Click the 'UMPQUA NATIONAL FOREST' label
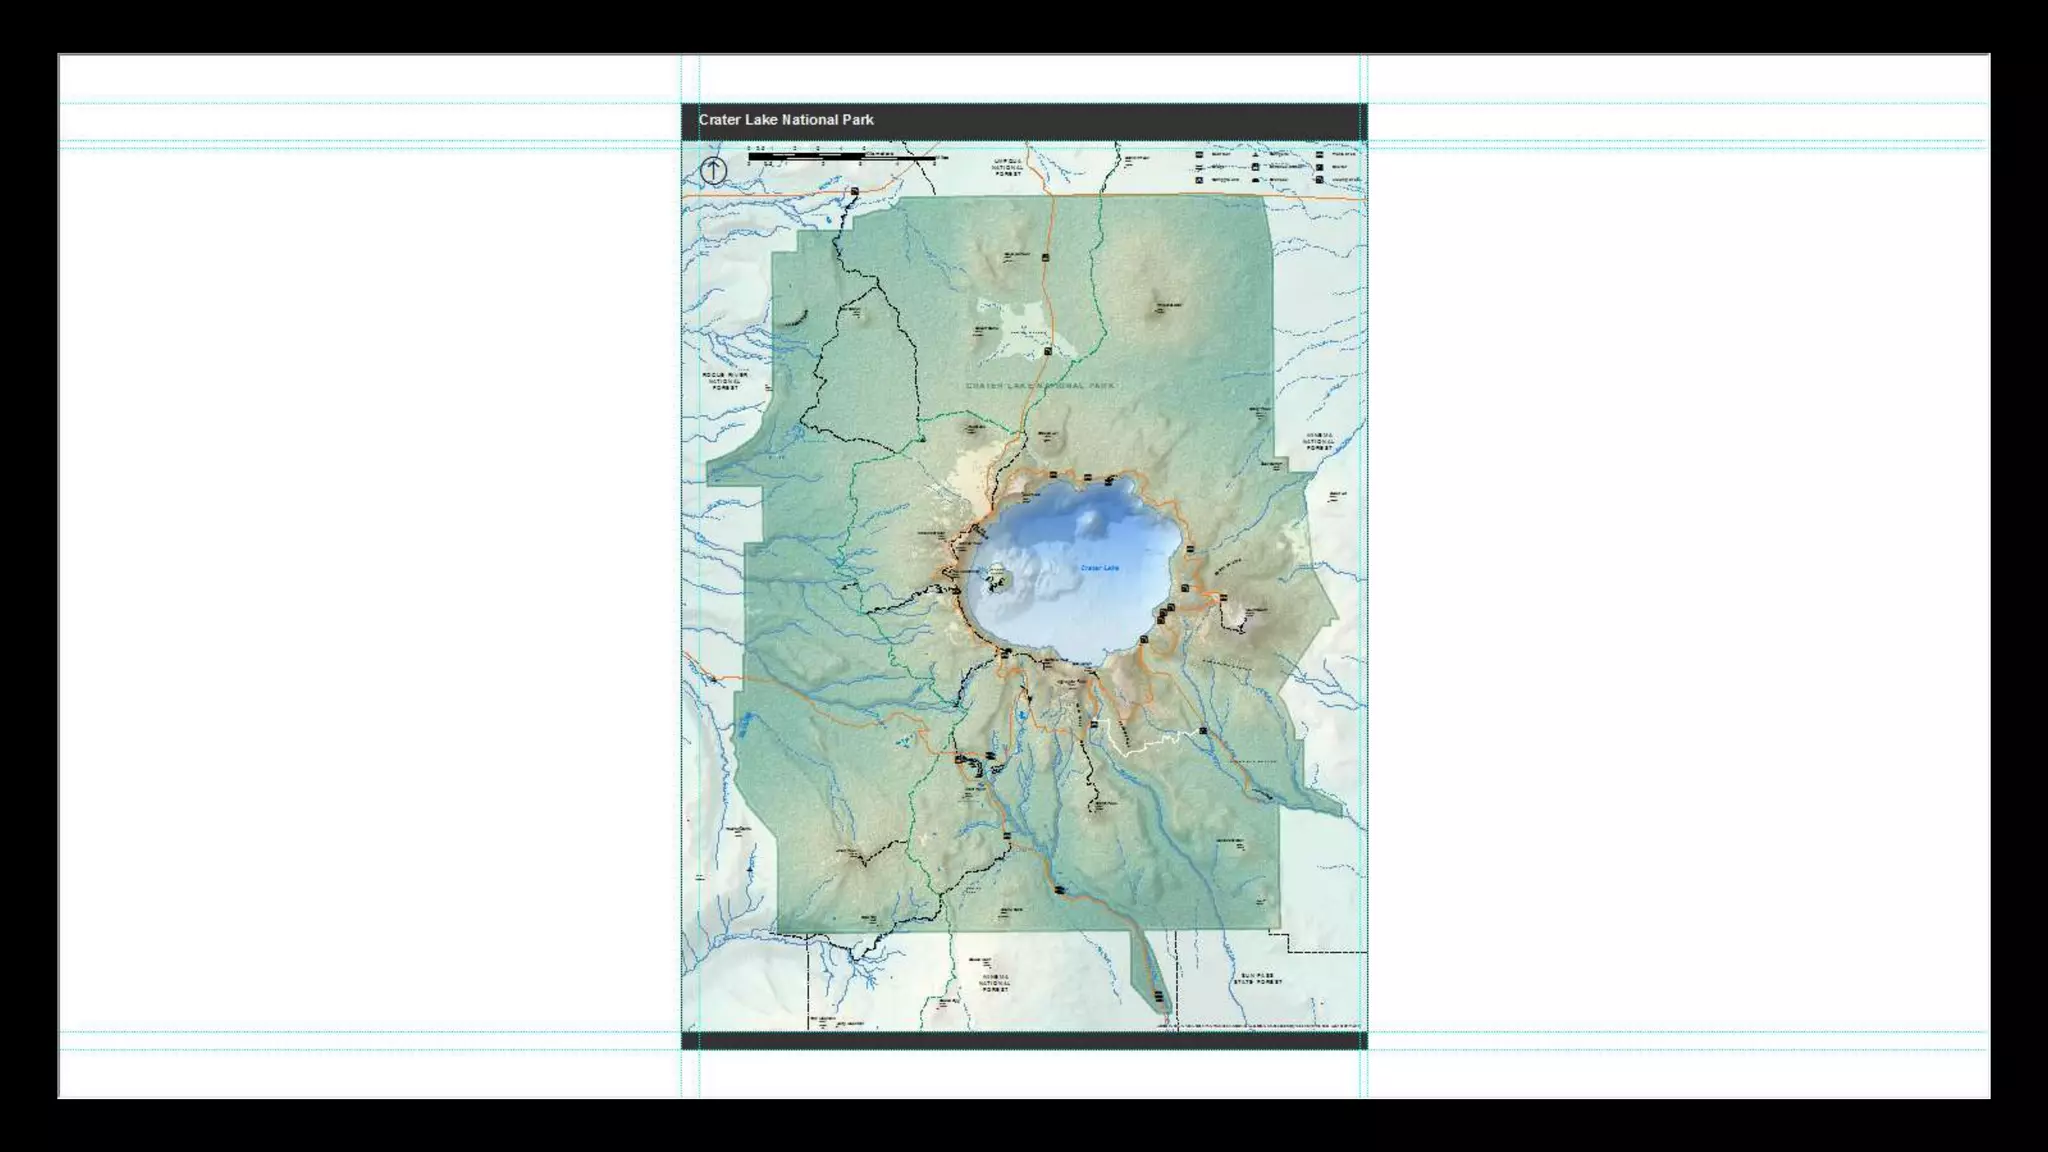Screen dimensions: 2048x1152 [1008, 166]
